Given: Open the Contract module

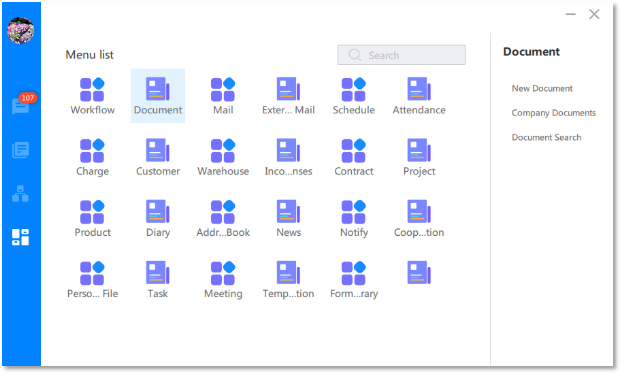Looking at the screenshot, I should click(354, 151).
